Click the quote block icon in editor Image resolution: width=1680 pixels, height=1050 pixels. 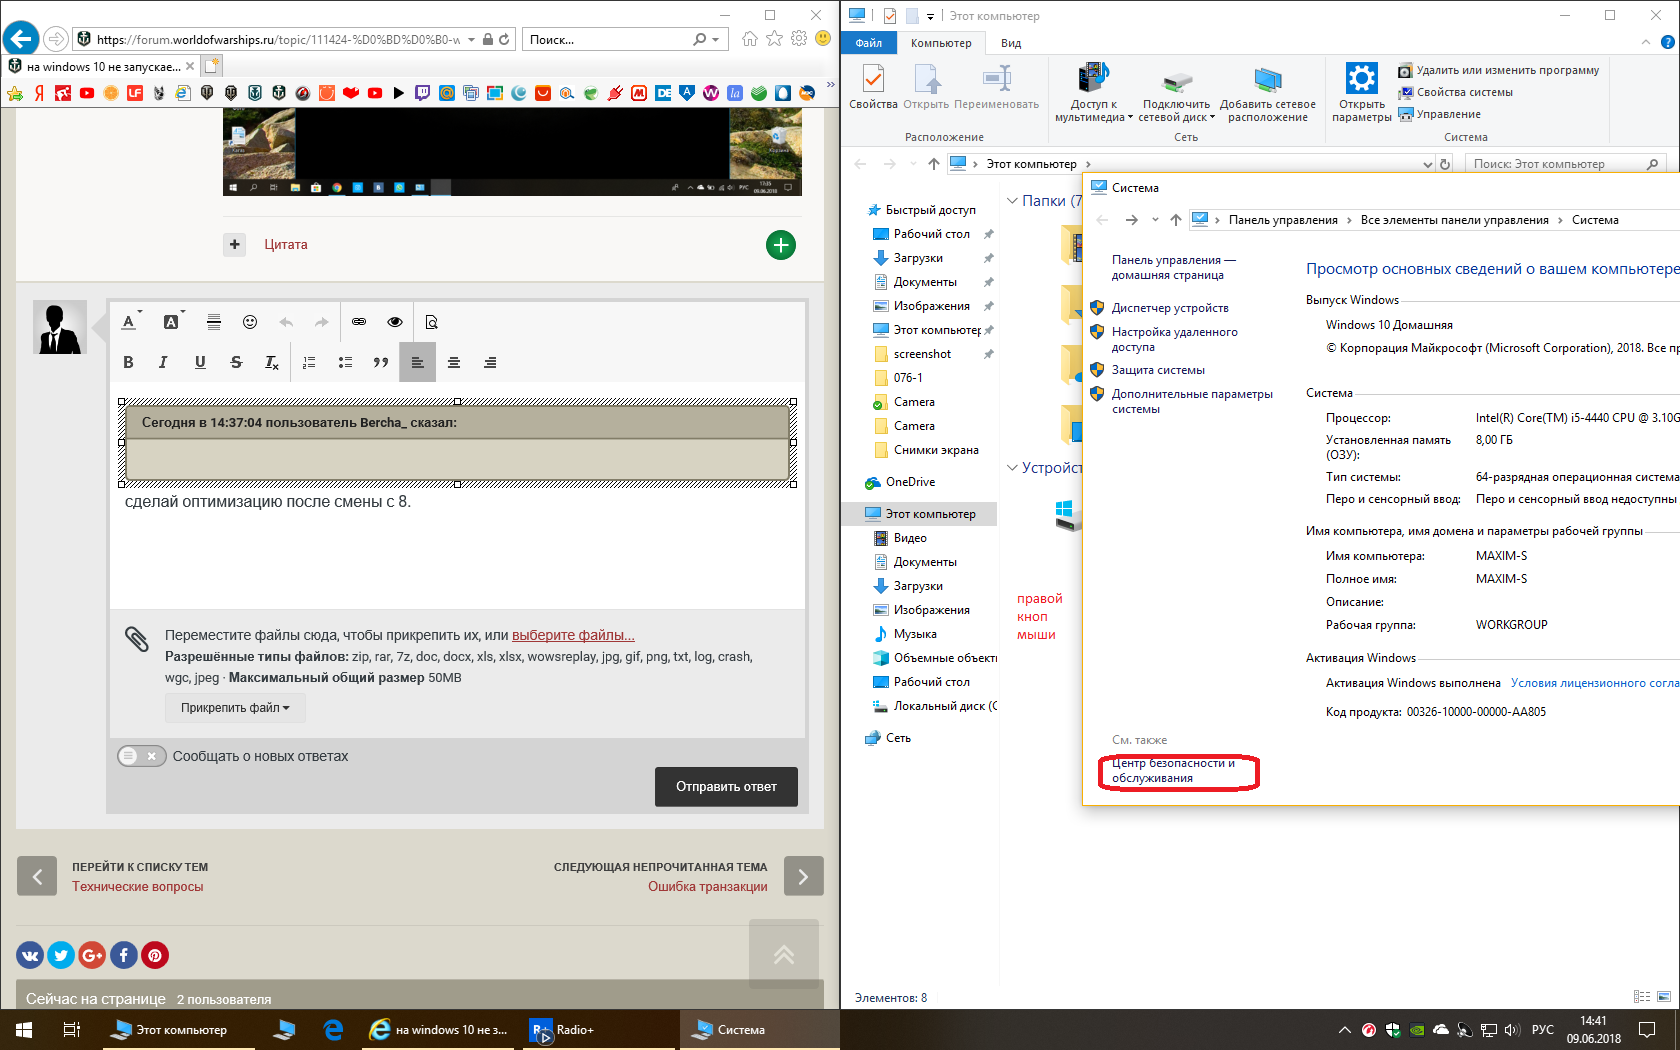381,362
